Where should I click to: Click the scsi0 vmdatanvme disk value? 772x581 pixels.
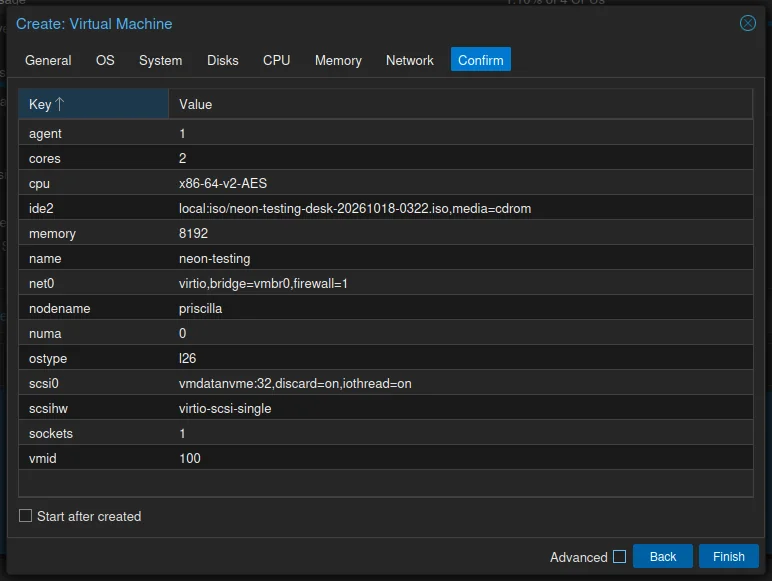click(x=295, y=383)
